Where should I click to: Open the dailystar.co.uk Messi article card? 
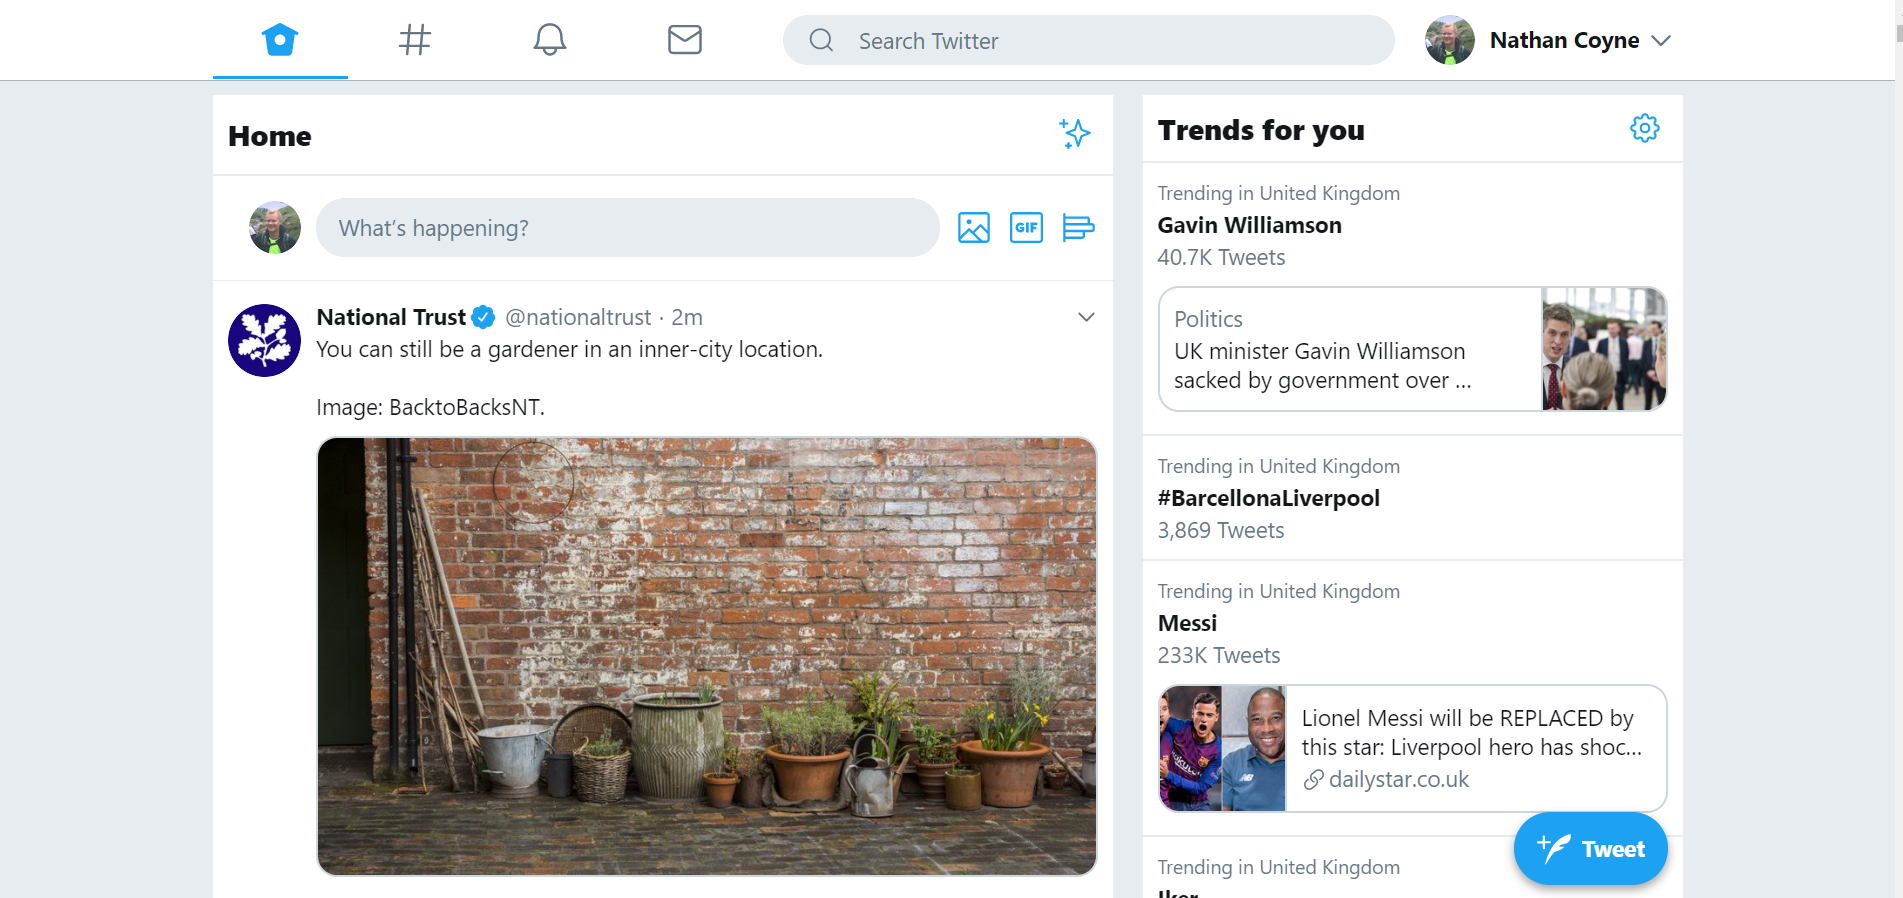coord(1412,748)
